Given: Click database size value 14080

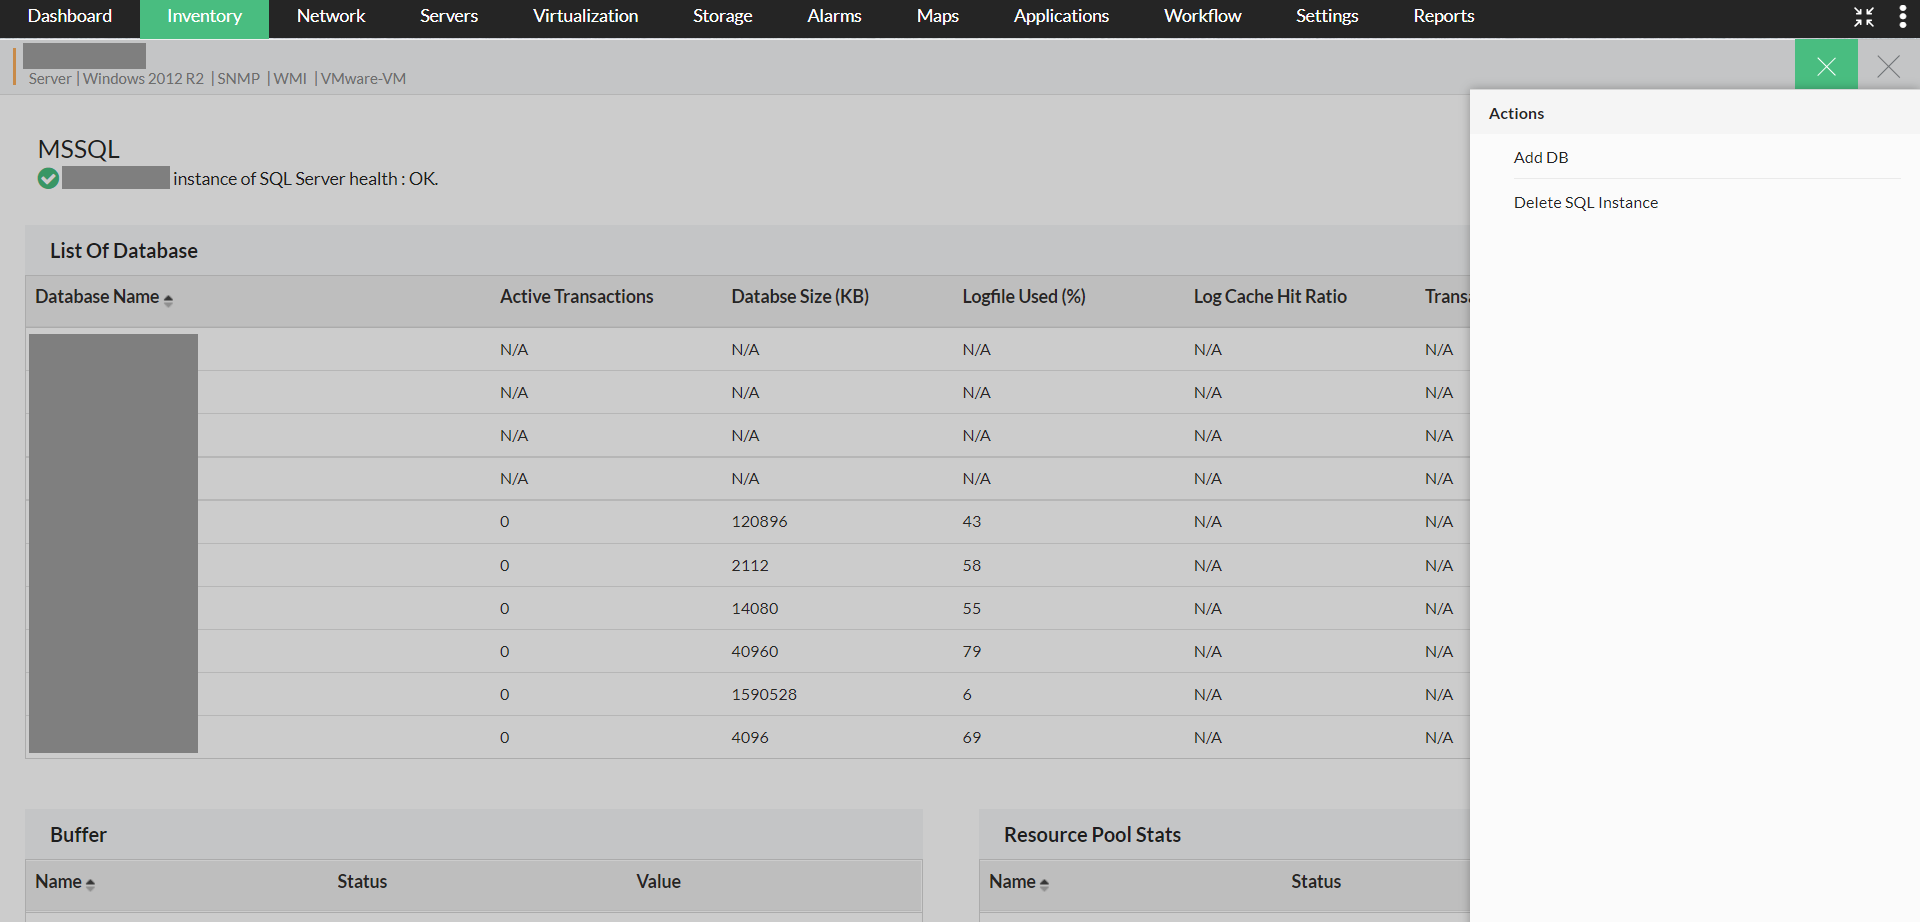Looking at the screenshot, I should [x=755, y=608].
